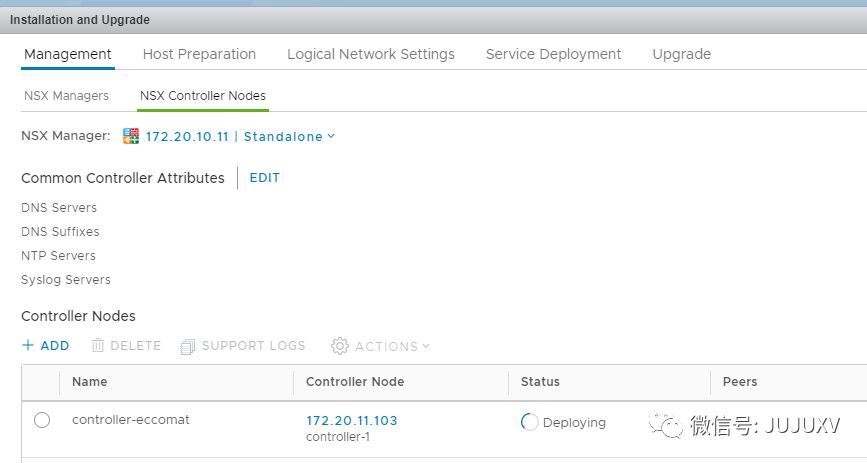Select the NSX Controller Nodes subtab
Image resolution: width=867 pixels, height=463 pixels.
pyautogui.click(x=203, y=96)
